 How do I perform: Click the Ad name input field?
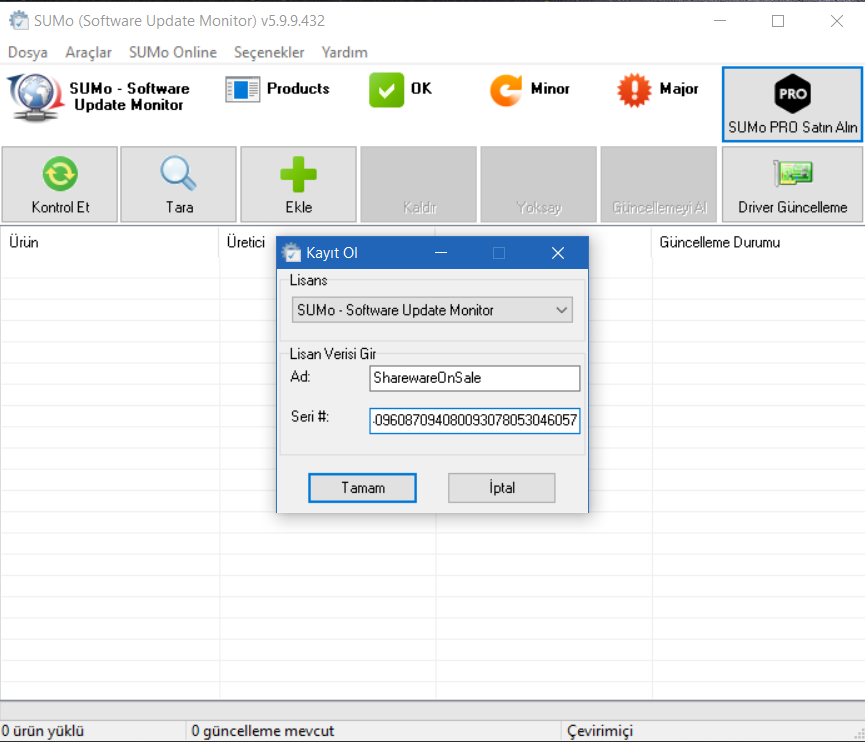pyautogui.click(x=474, y=378)
